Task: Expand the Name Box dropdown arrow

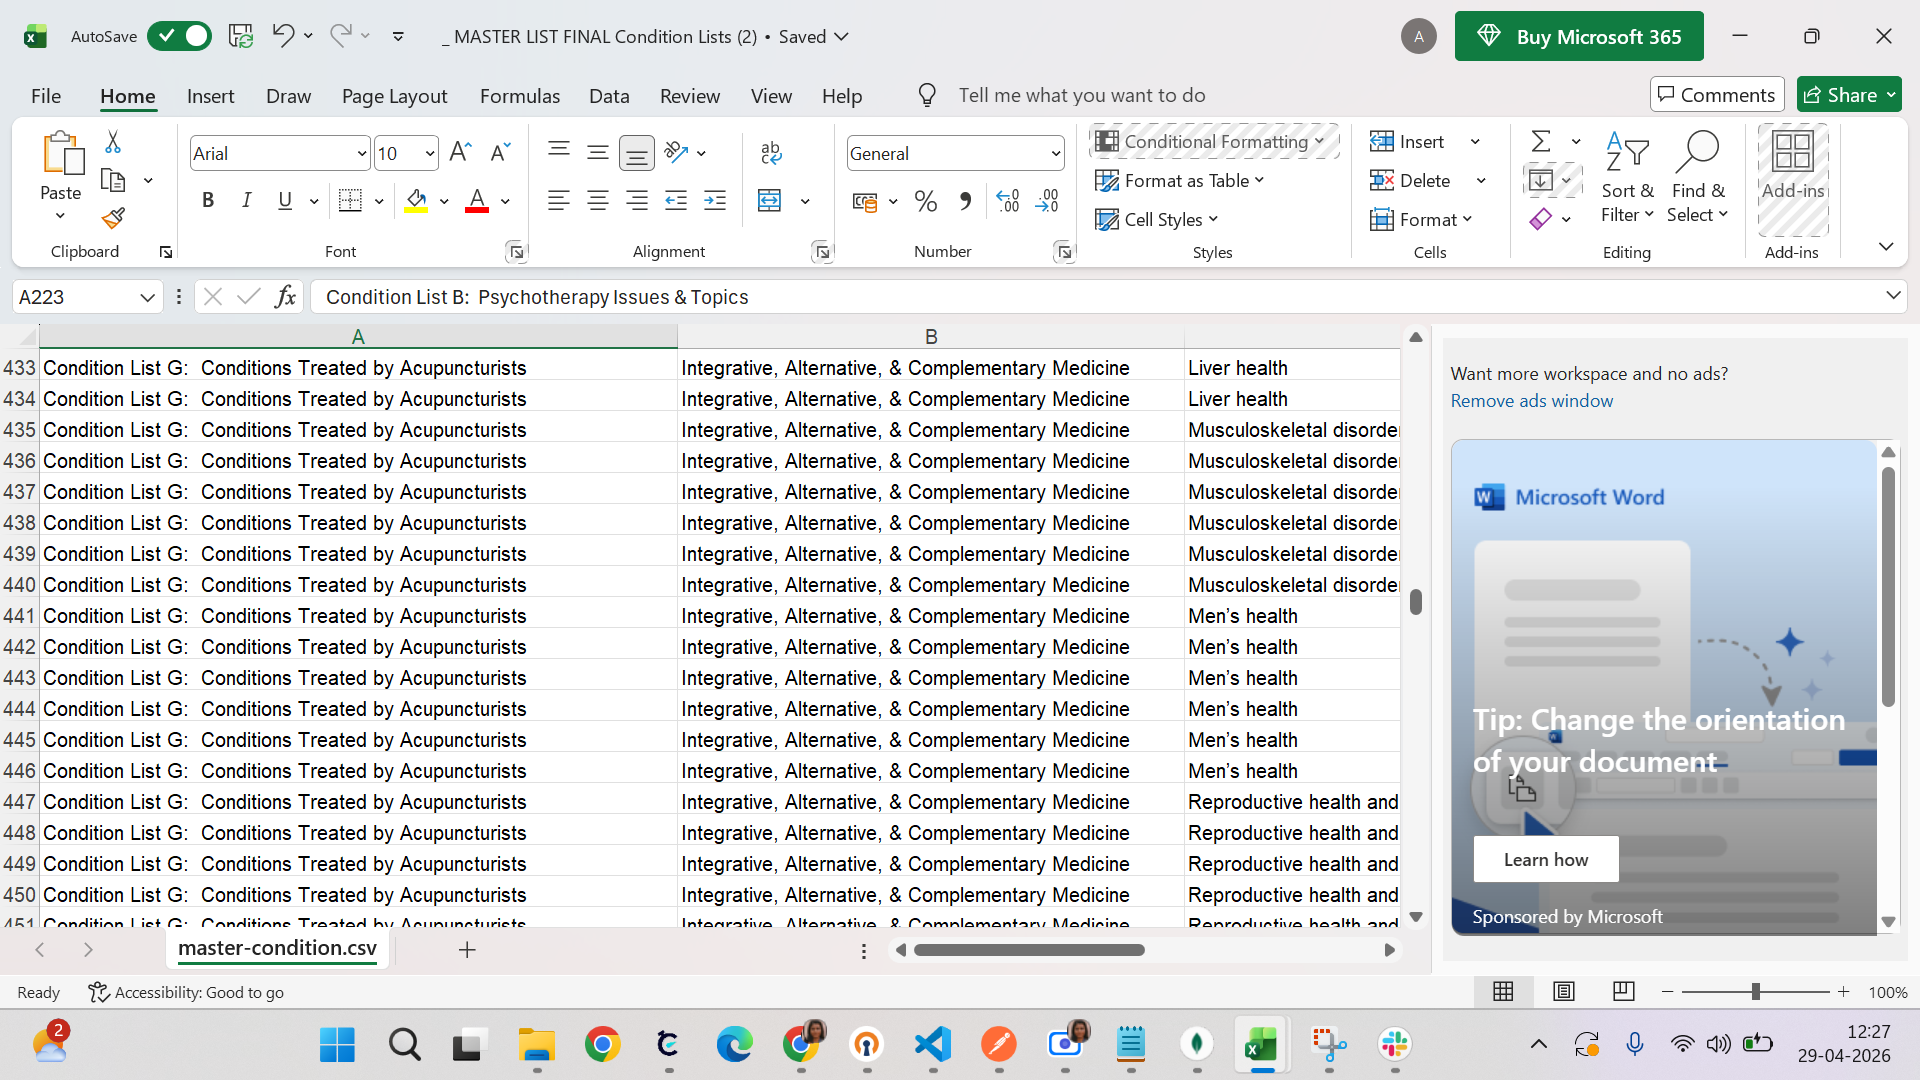Action: (147, 297)
